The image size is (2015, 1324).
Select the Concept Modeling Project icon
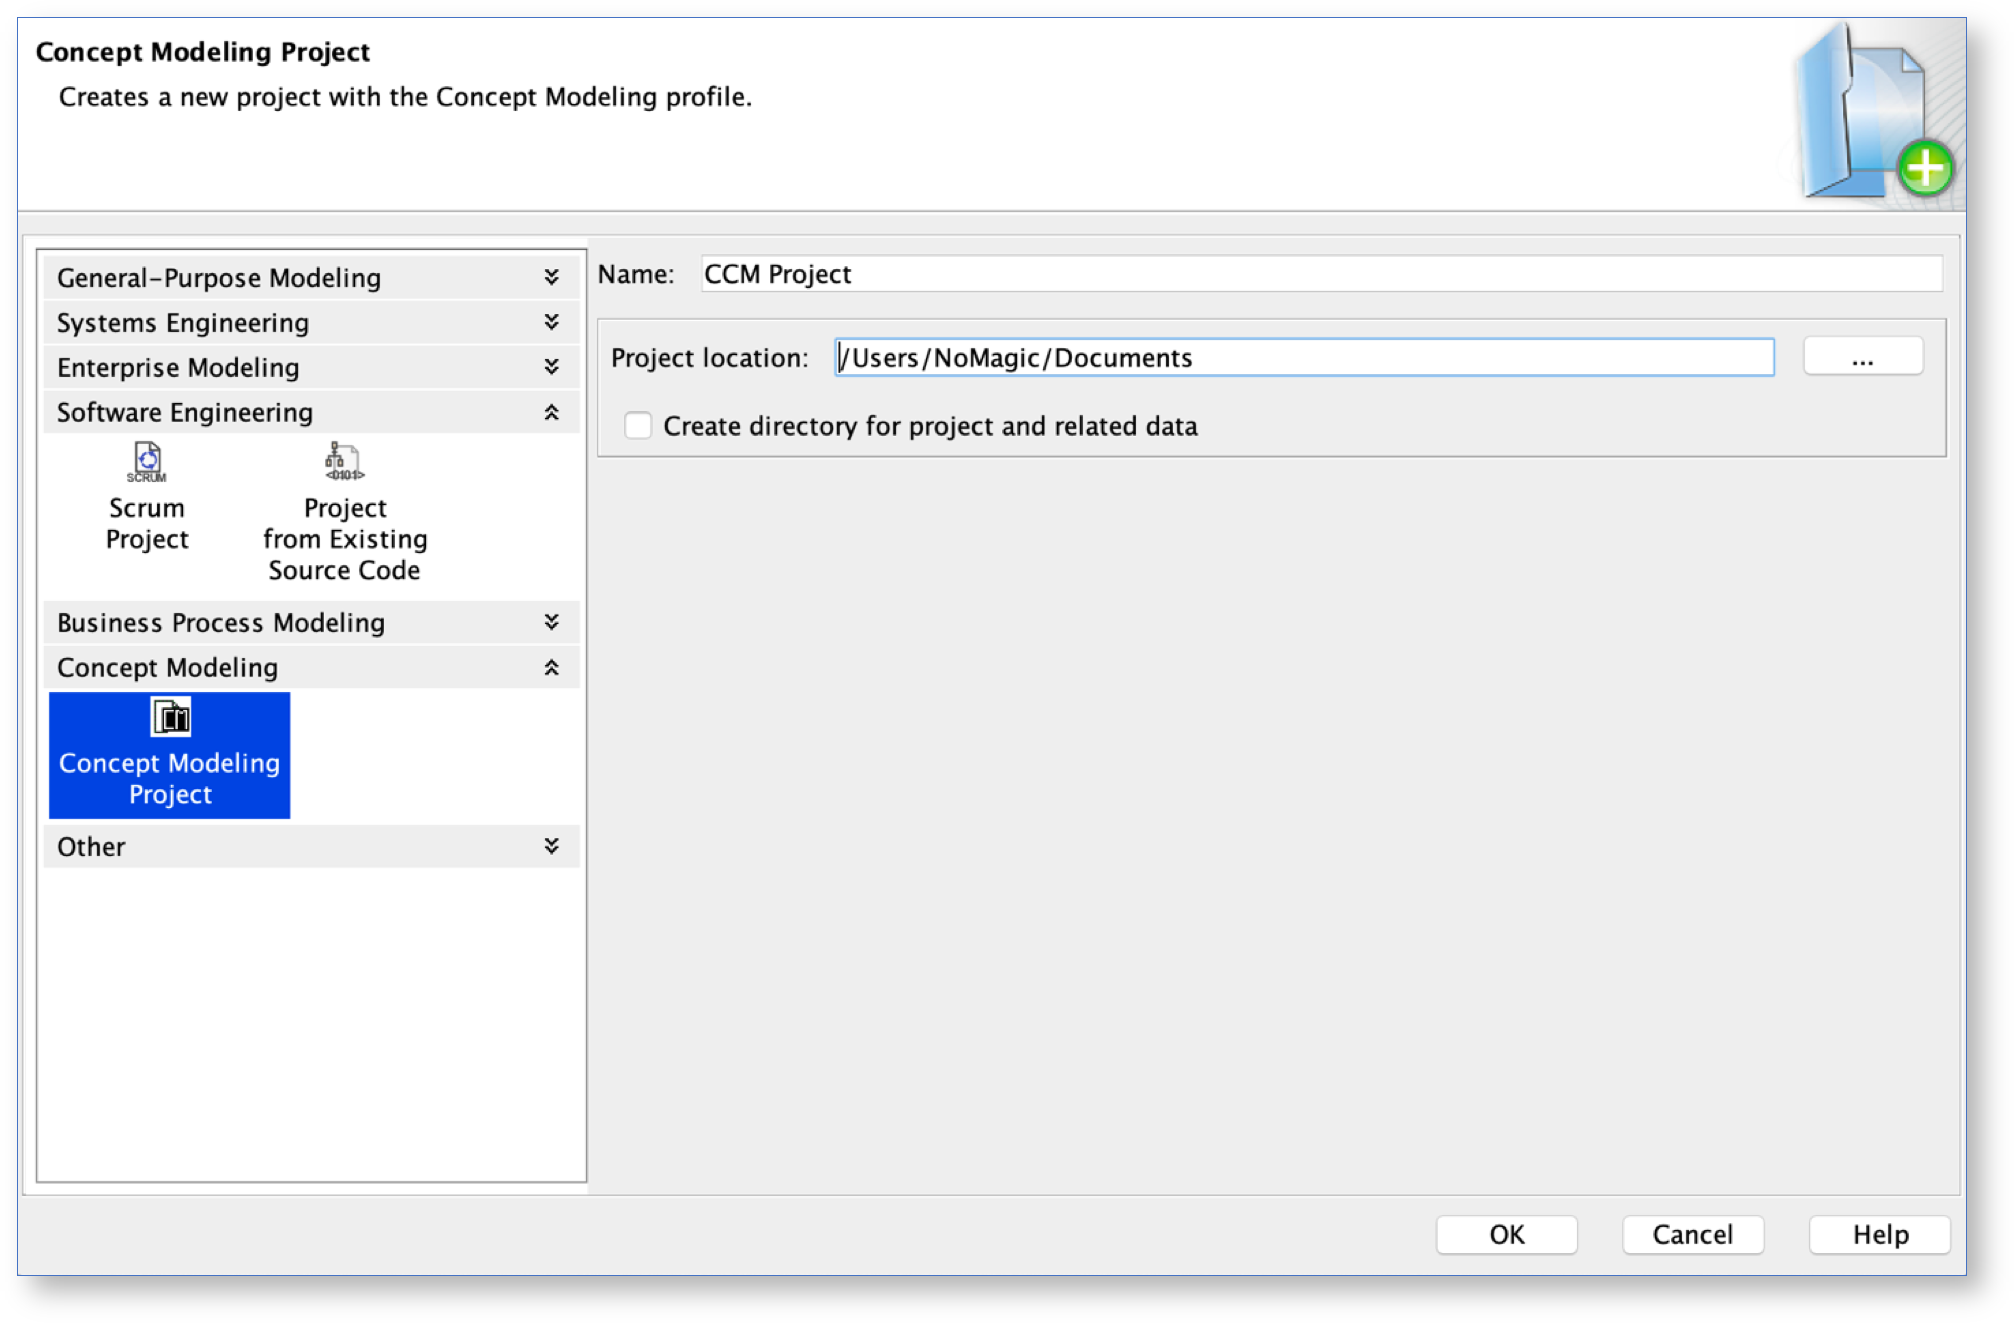point(170,718)
